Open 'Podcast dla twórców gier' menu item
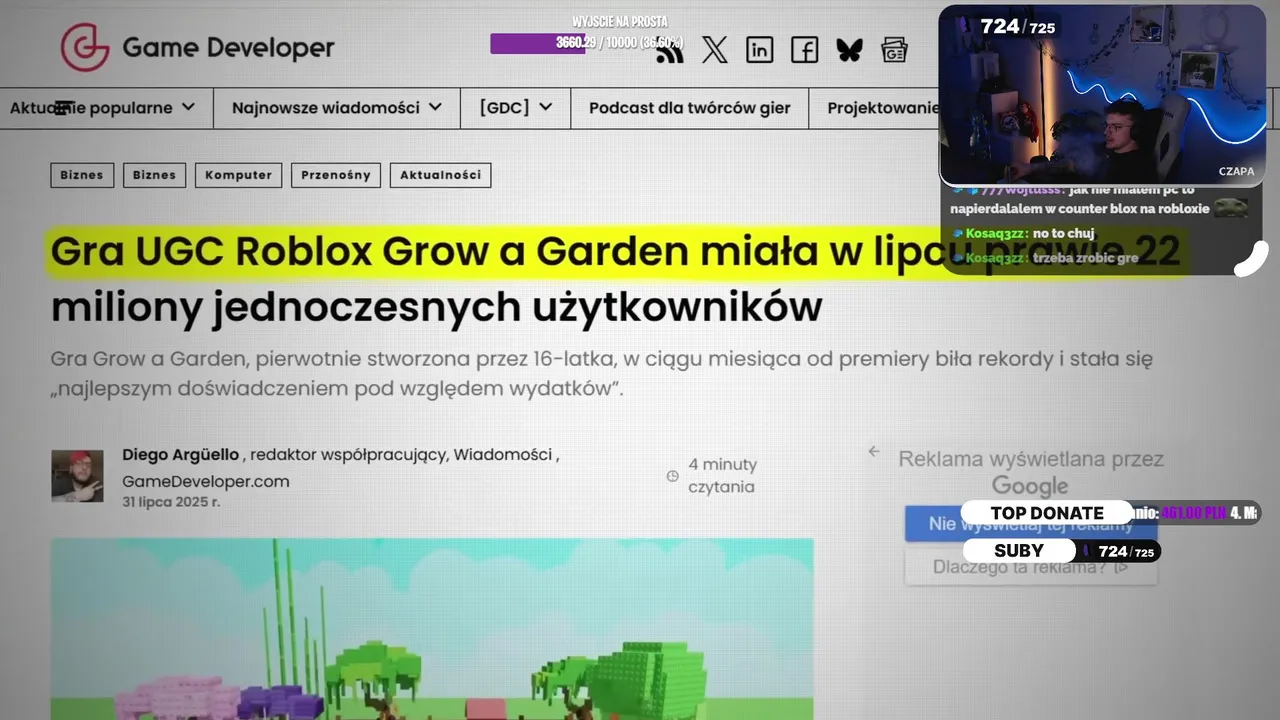The width and height of the screenshot is (1280, 720). pos(690,107)
